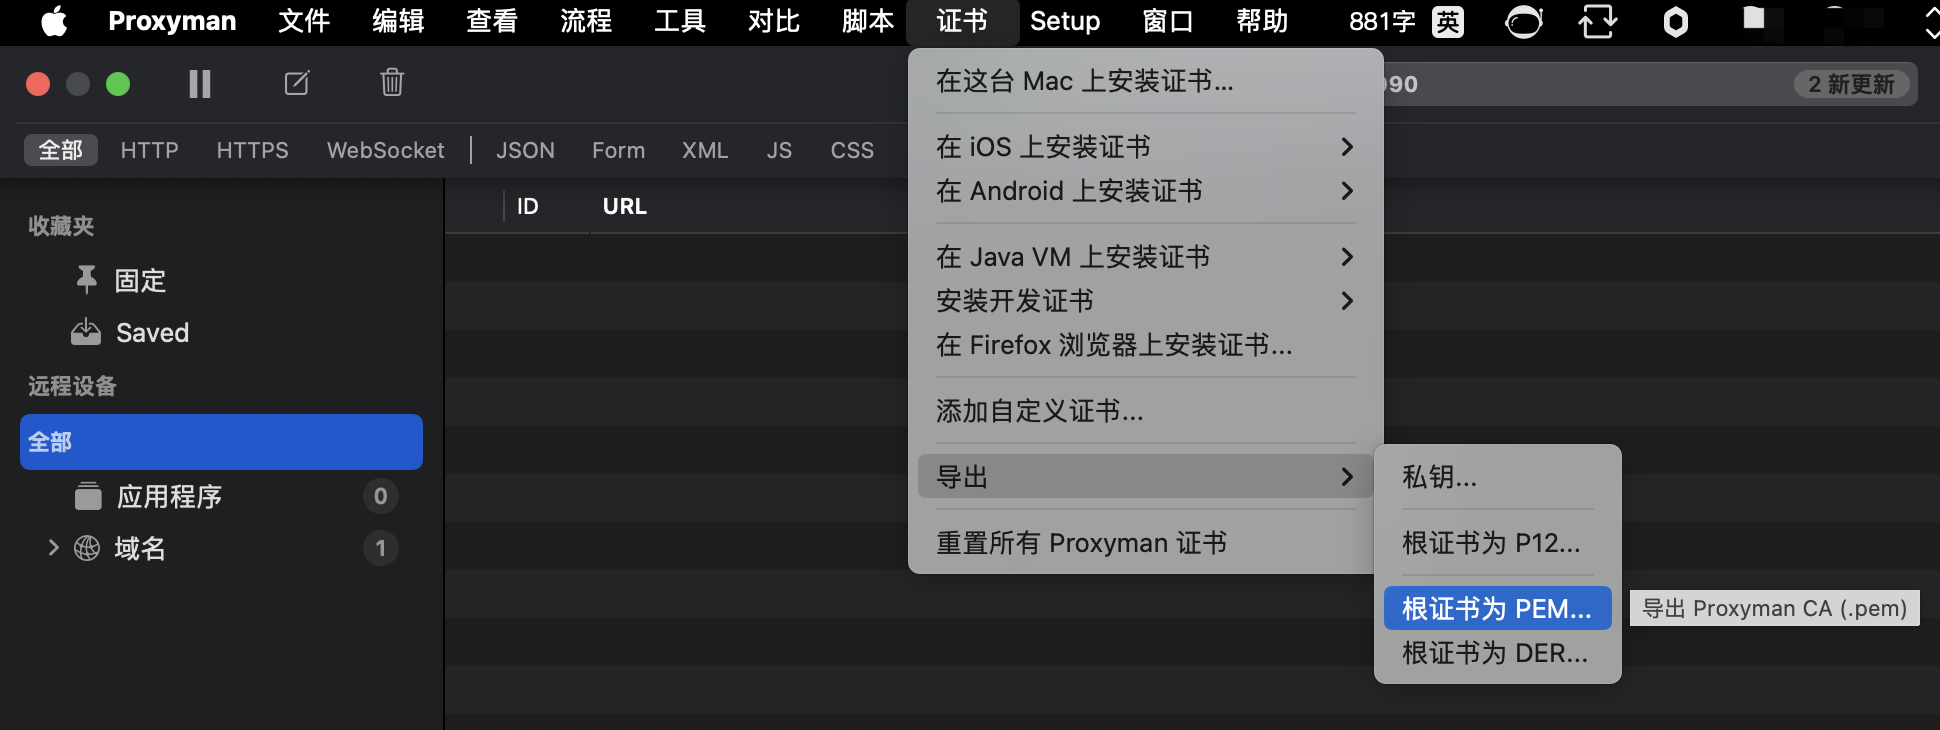The image size is (1940, 730).
Task: Pause traffic capturing in Proxyman toolbar
Action: pos(199,83)
